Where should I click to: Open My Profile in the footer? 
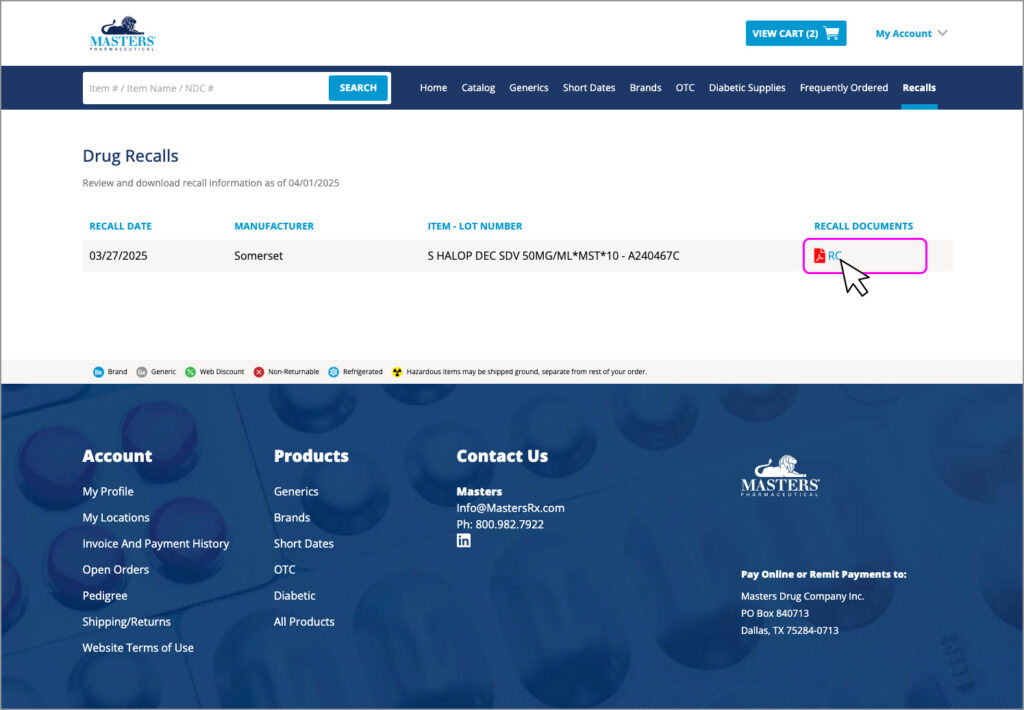[x=108, y=491]
